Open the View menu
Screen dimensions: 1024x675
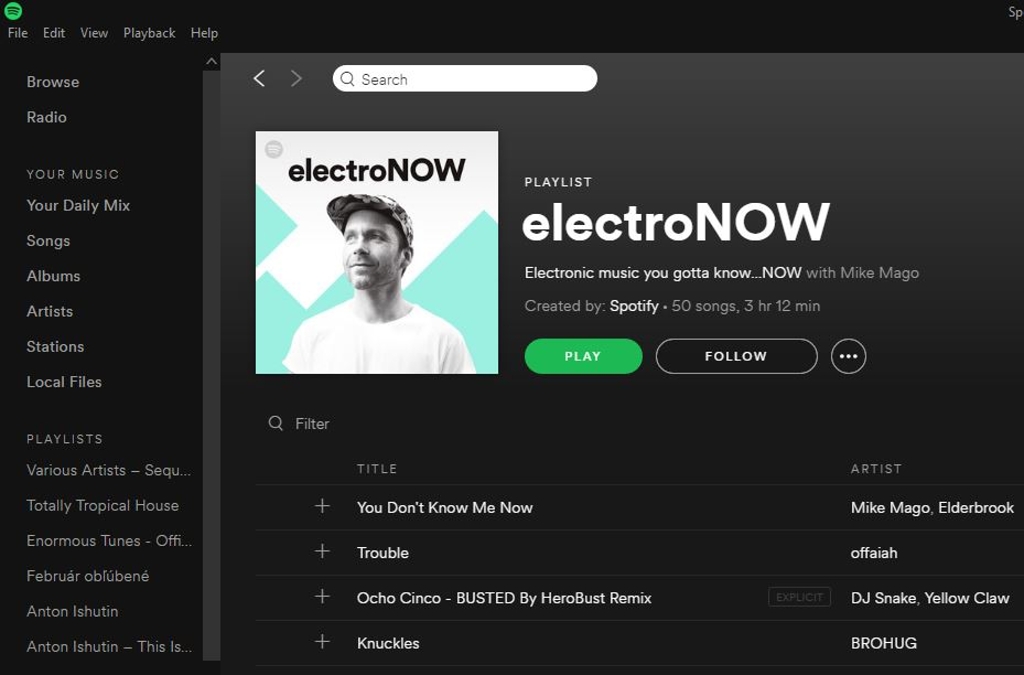click(94, 33)
